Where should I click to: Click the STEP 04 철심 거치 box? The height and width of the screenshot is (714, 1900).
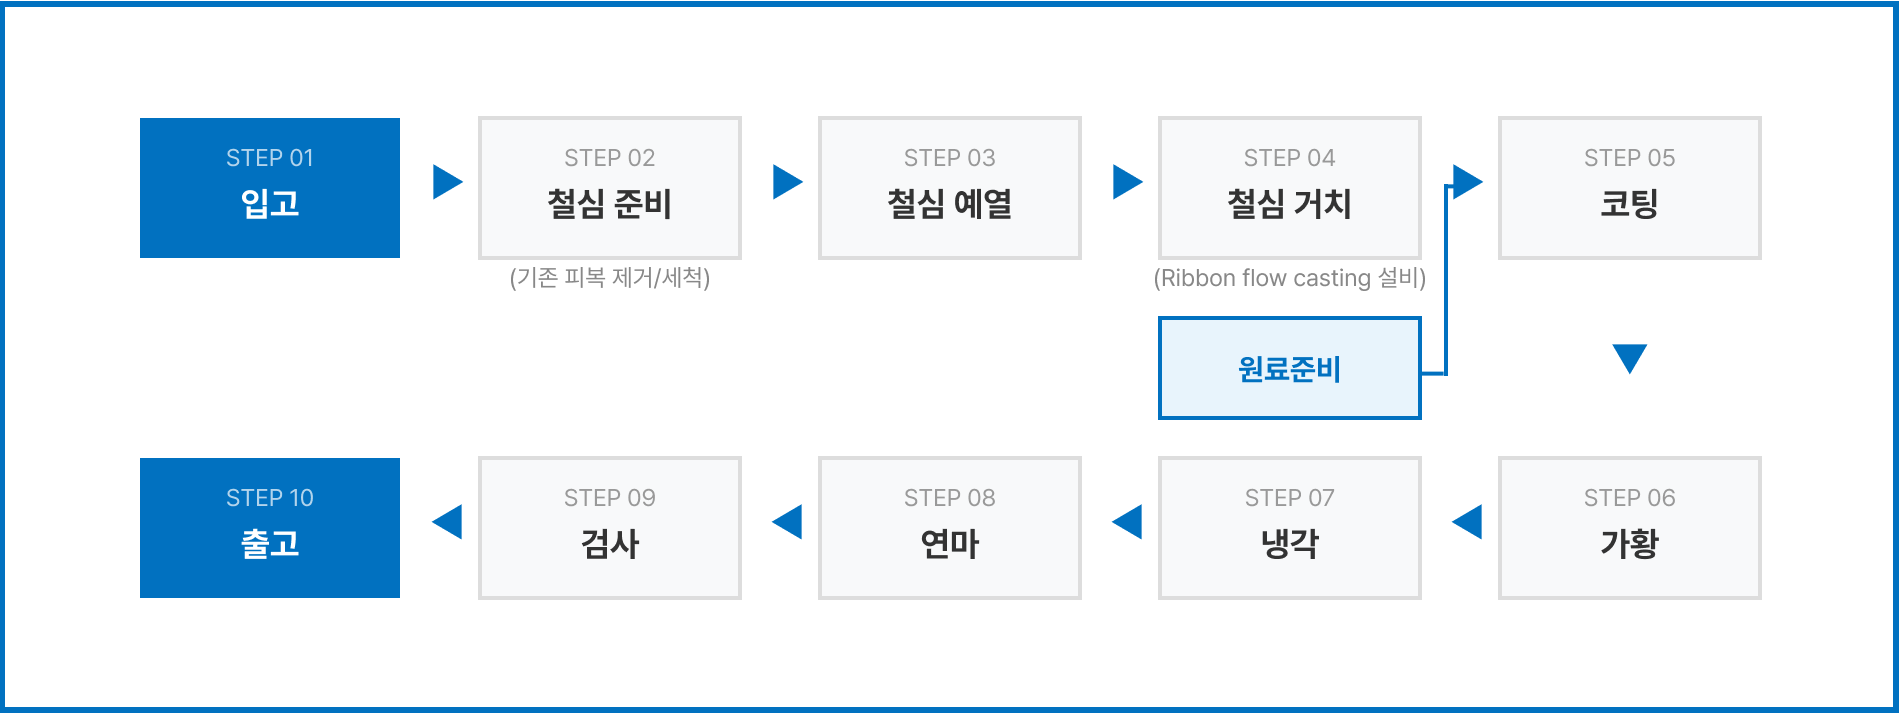click(x=1290, y=188)
